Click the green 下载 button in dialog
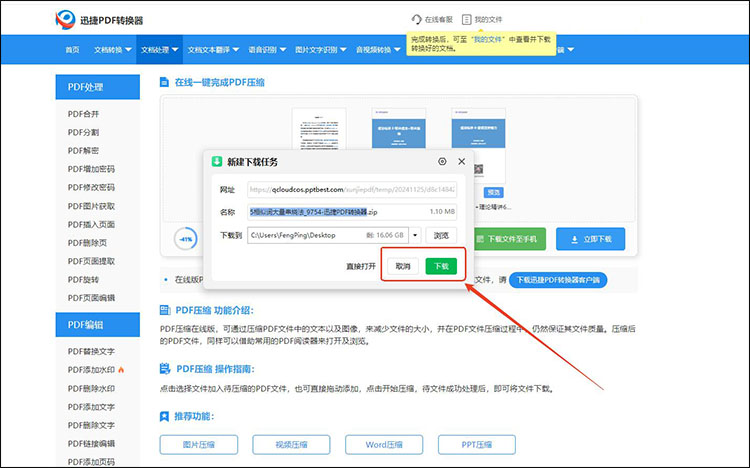The width and height of the screenshot is (750, 468). (441, 266)
